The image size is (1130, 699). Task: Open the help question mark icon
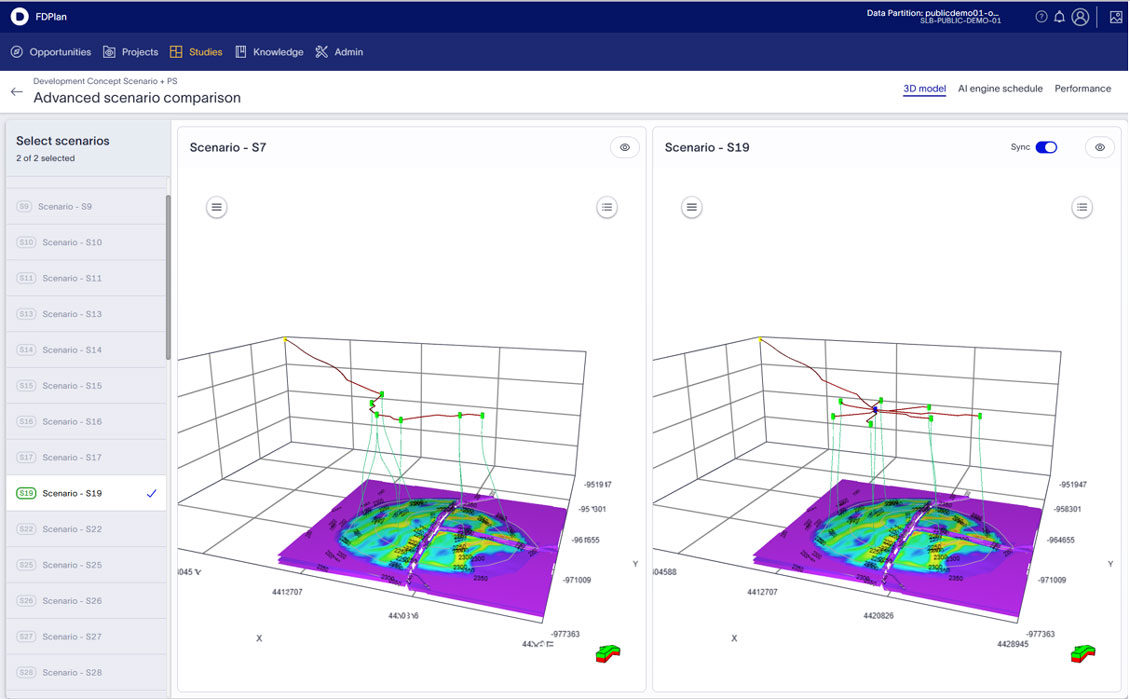(1041, 17)
